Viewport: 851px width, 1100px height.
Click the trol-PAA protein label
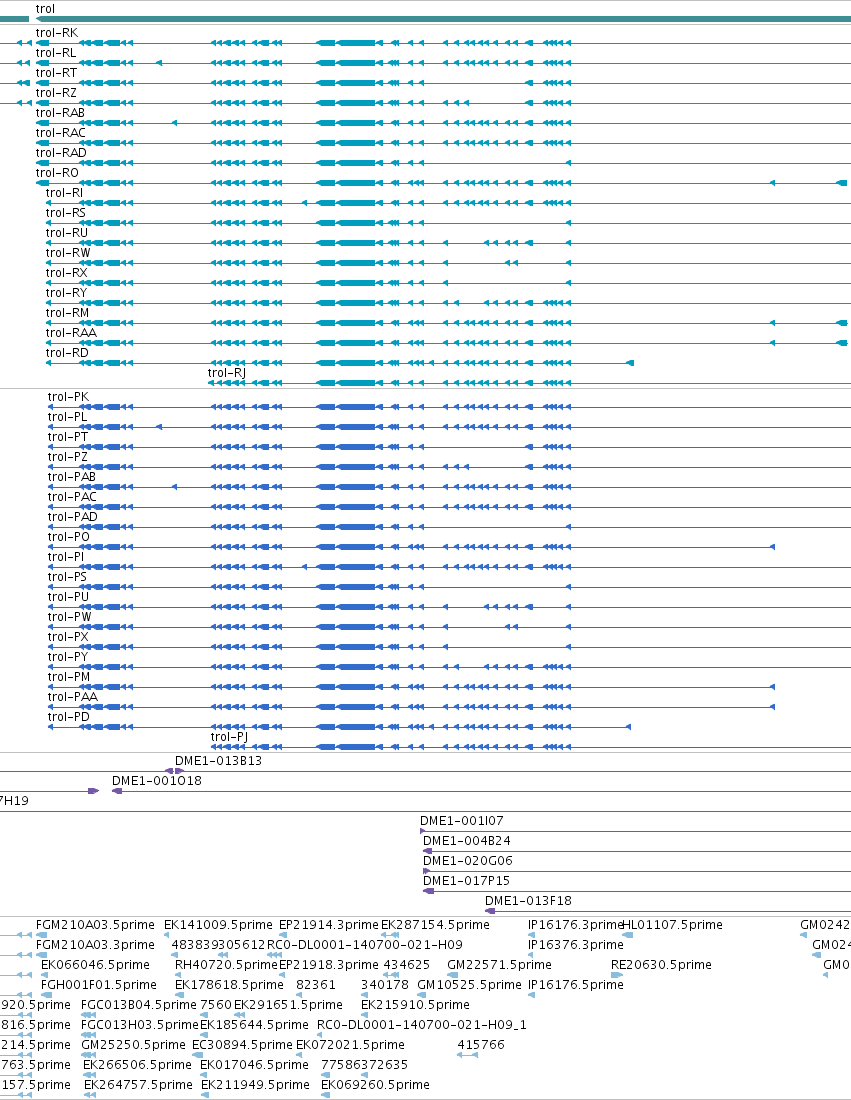[73, 697]
